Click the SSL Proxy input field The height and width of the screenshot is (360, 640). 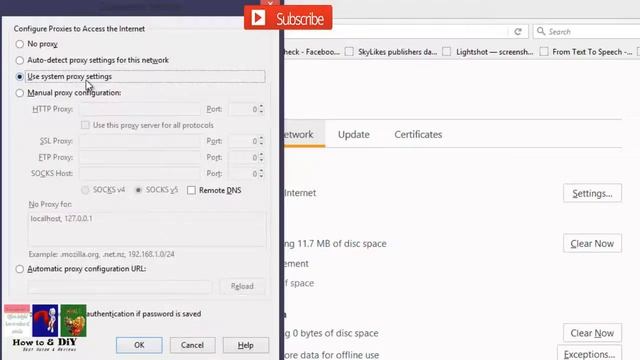[140, 141]
